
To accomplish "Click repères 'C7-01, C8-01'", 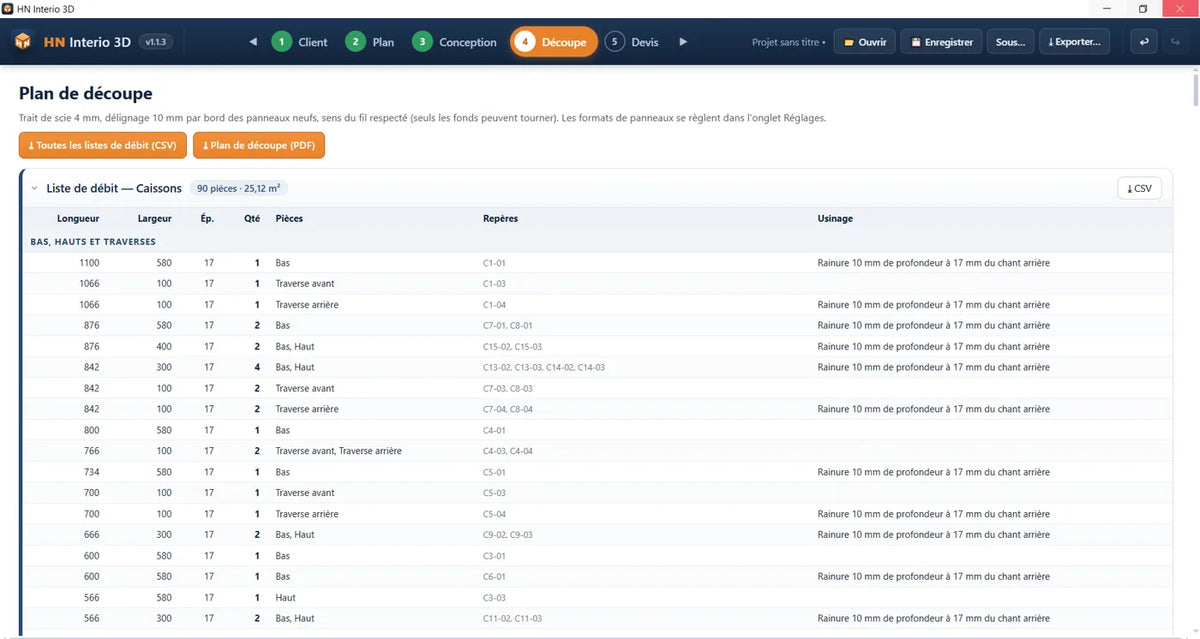I will (x=508, y=325).
